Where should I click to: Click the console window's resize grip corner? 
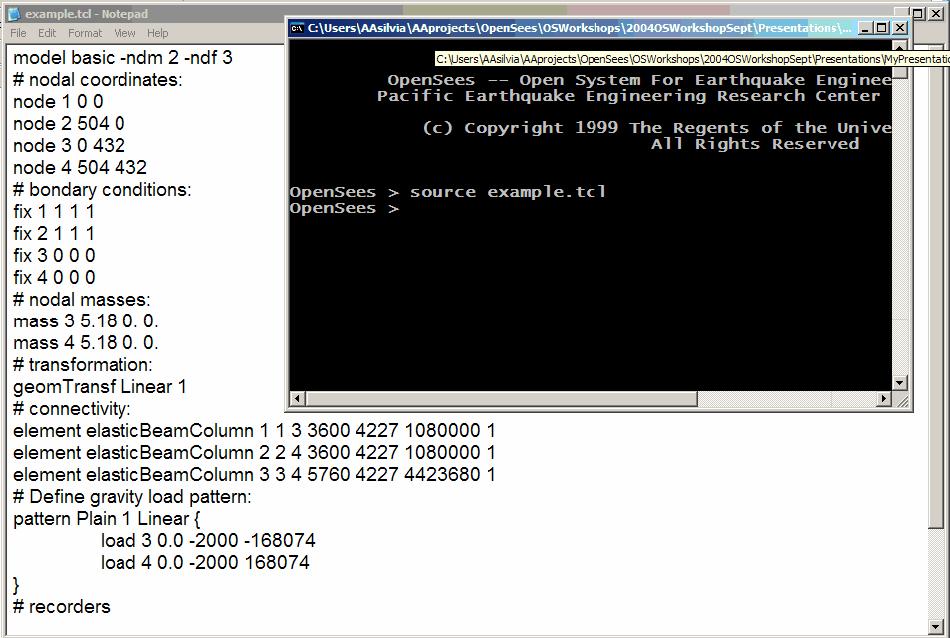pyautogui.click(x=902, y=400)
